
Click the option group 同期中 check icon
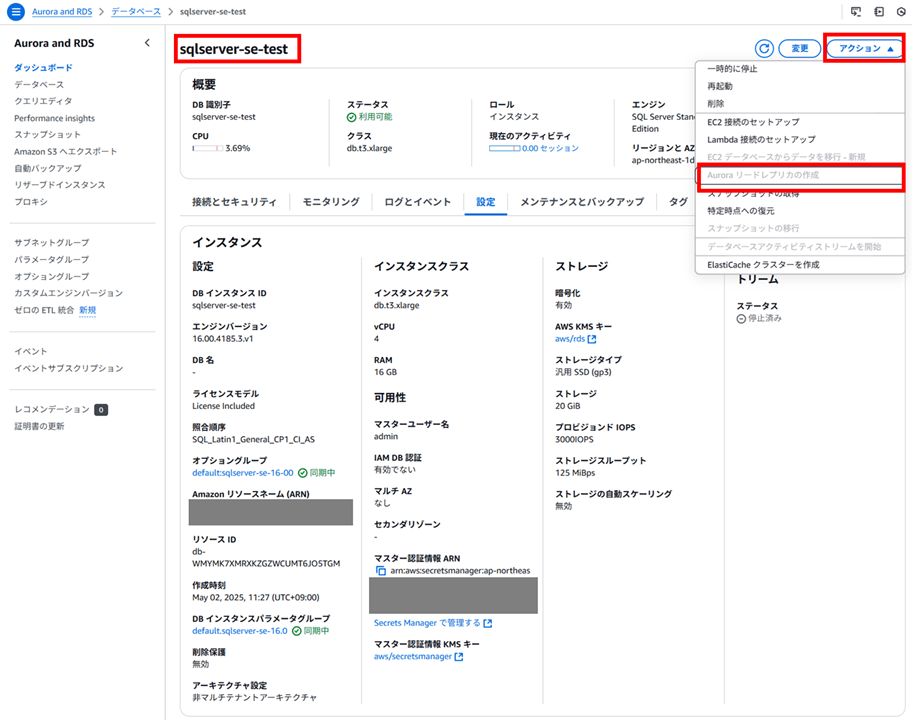coord(302,473)
